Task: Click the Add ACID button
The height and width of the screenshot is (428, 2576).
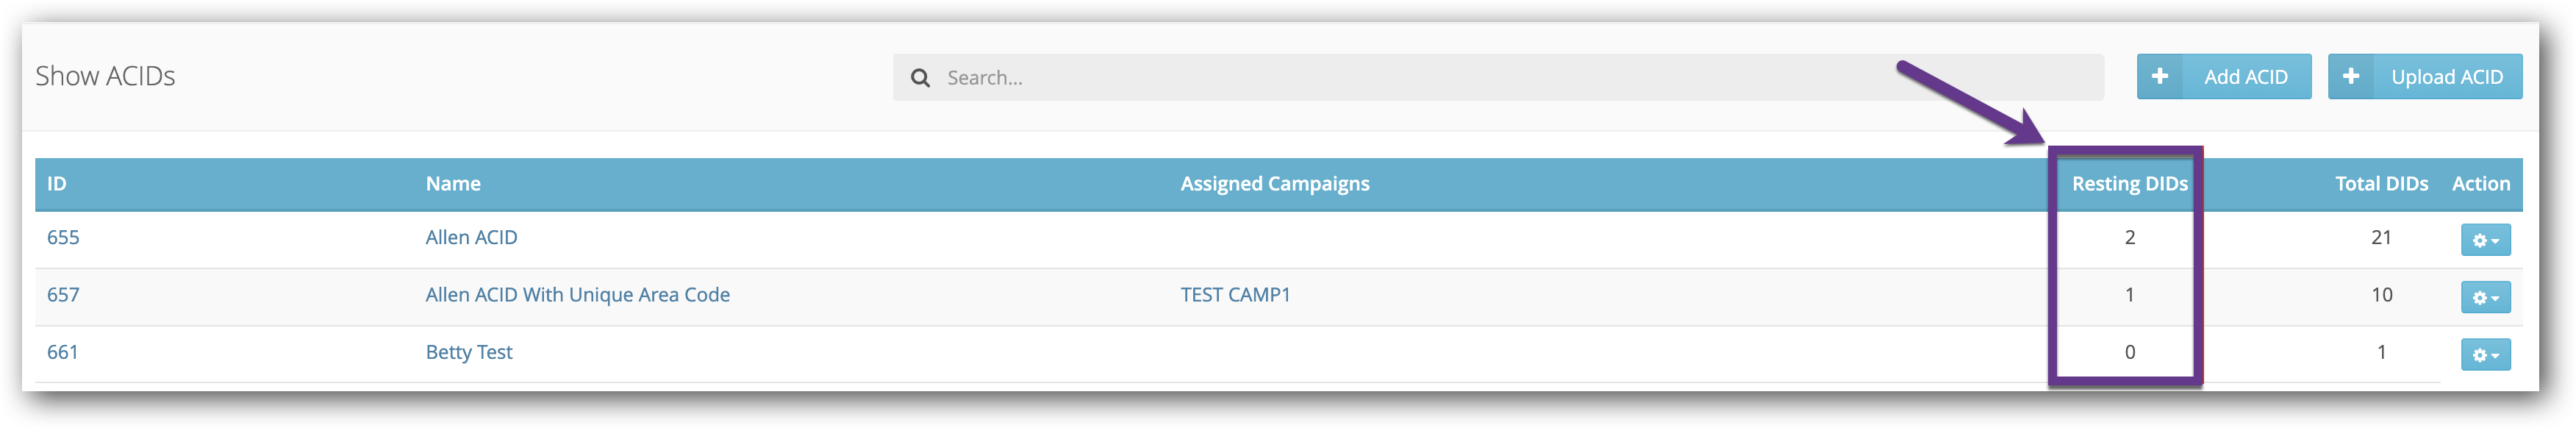Action: coord(2224,76)
